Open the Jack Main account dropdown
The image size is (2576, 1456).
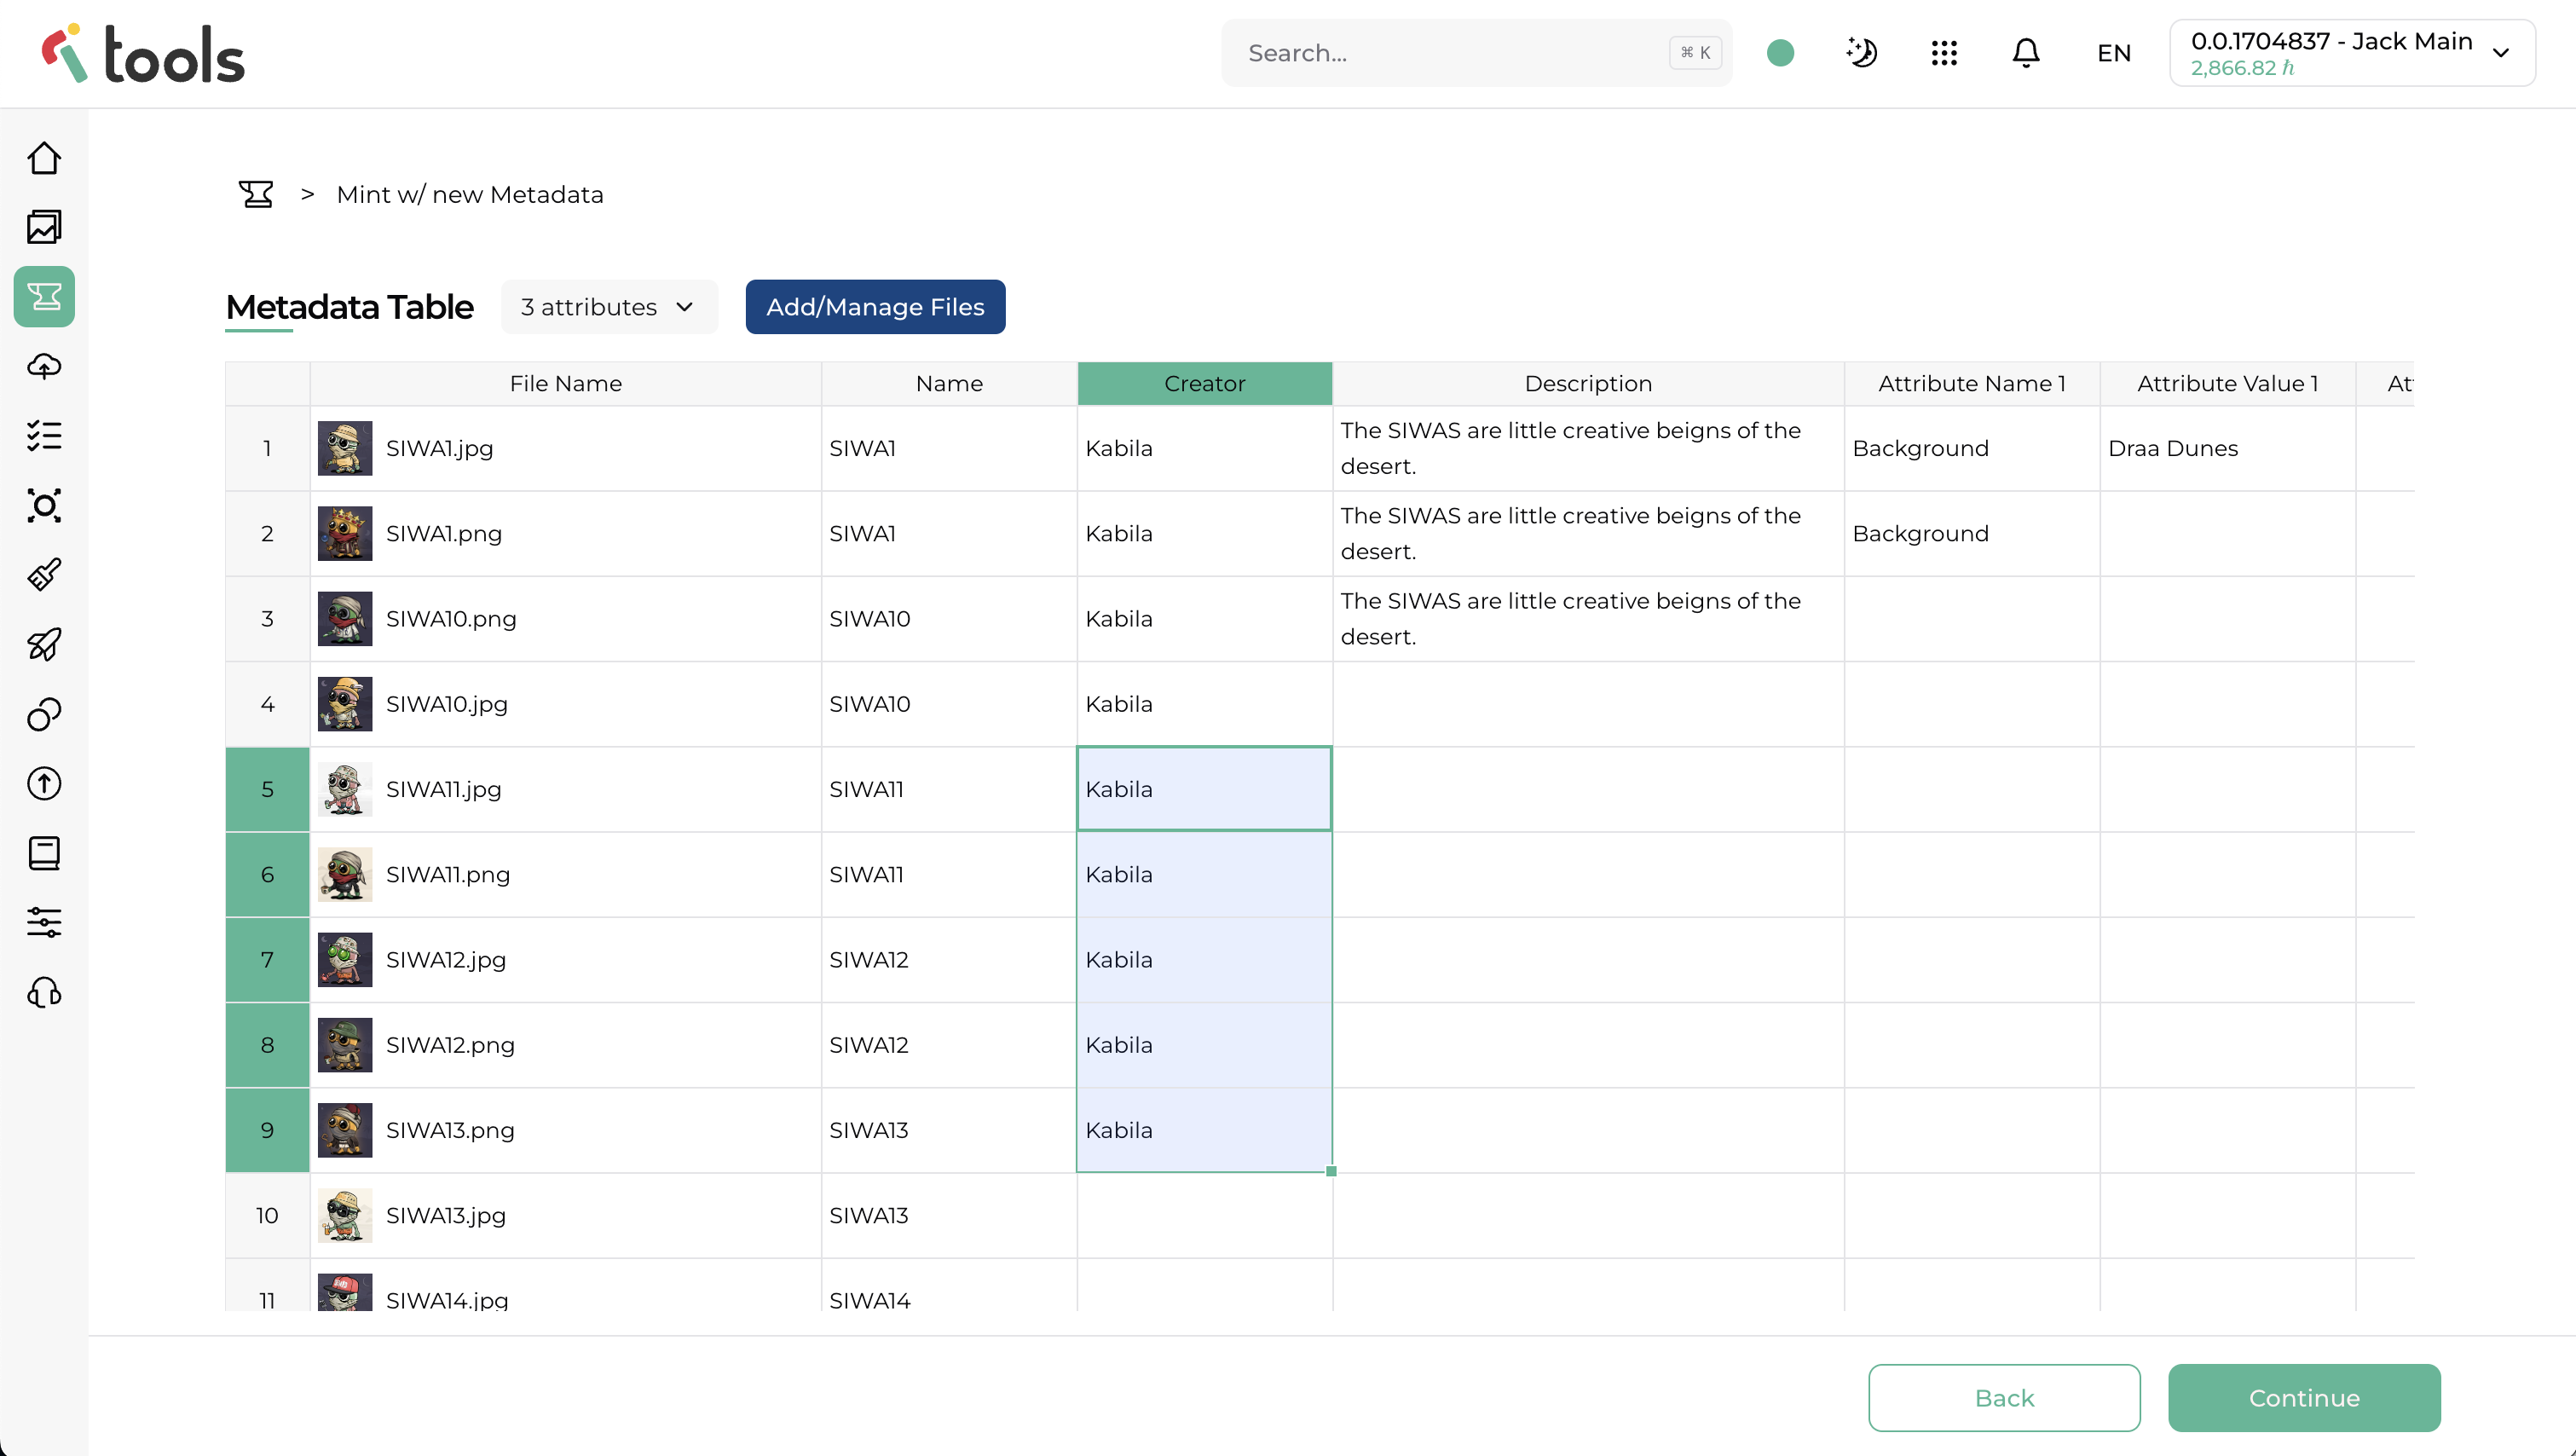2351,53
